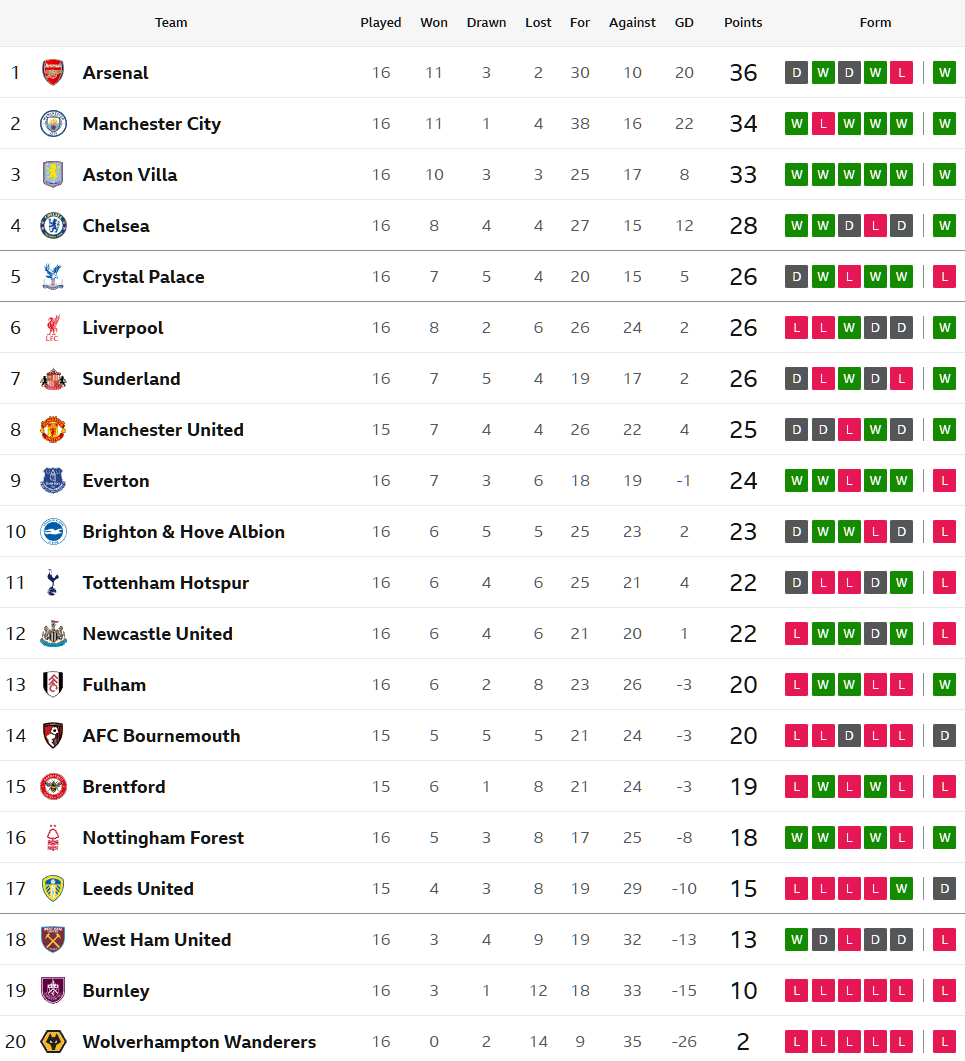Open the Manchester United team page
Viewport: 965px width, 1061px height.
[x=163, y=430]
